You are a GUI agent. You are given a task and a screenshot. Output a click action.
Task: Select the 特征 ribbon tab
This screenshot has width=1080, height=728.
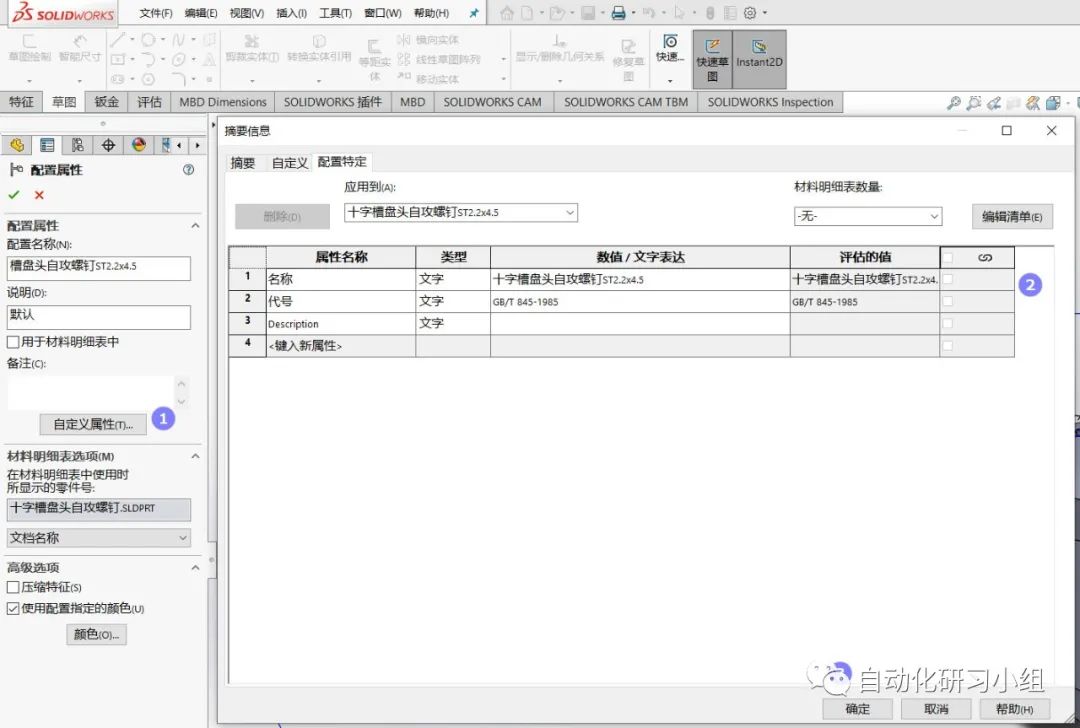[x=21, y=102]
